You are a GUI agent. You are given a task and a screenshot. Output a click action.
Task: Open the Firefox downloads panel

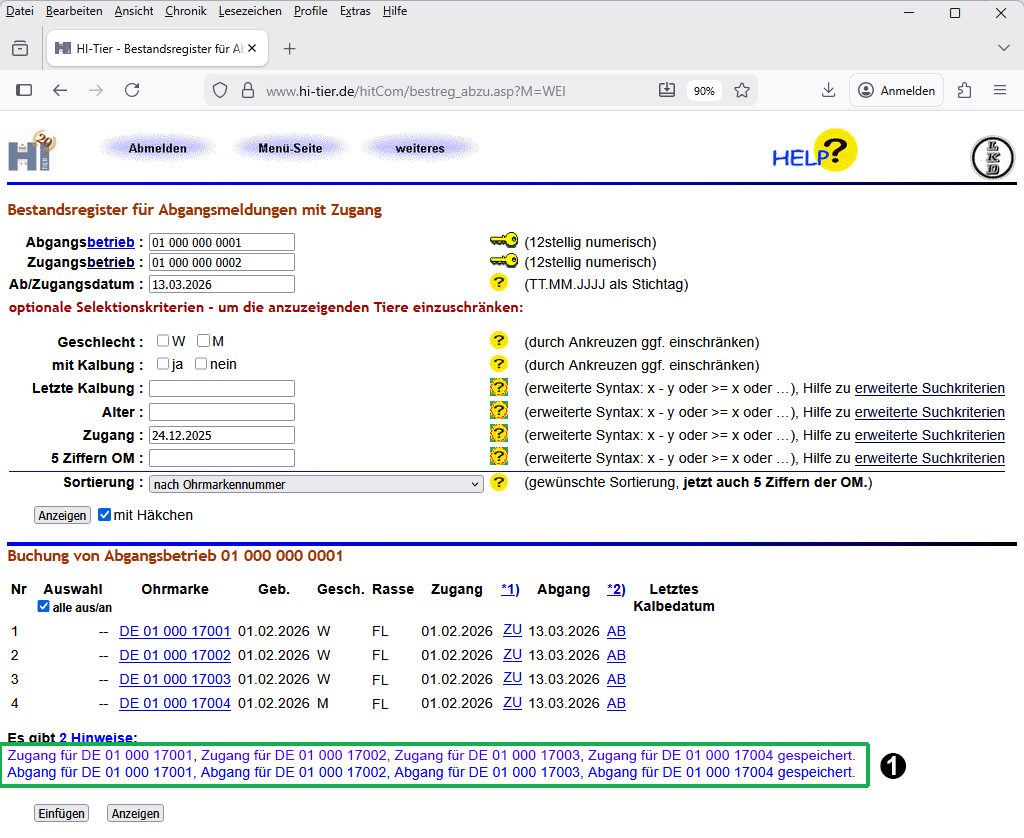[x=828, y=90]
